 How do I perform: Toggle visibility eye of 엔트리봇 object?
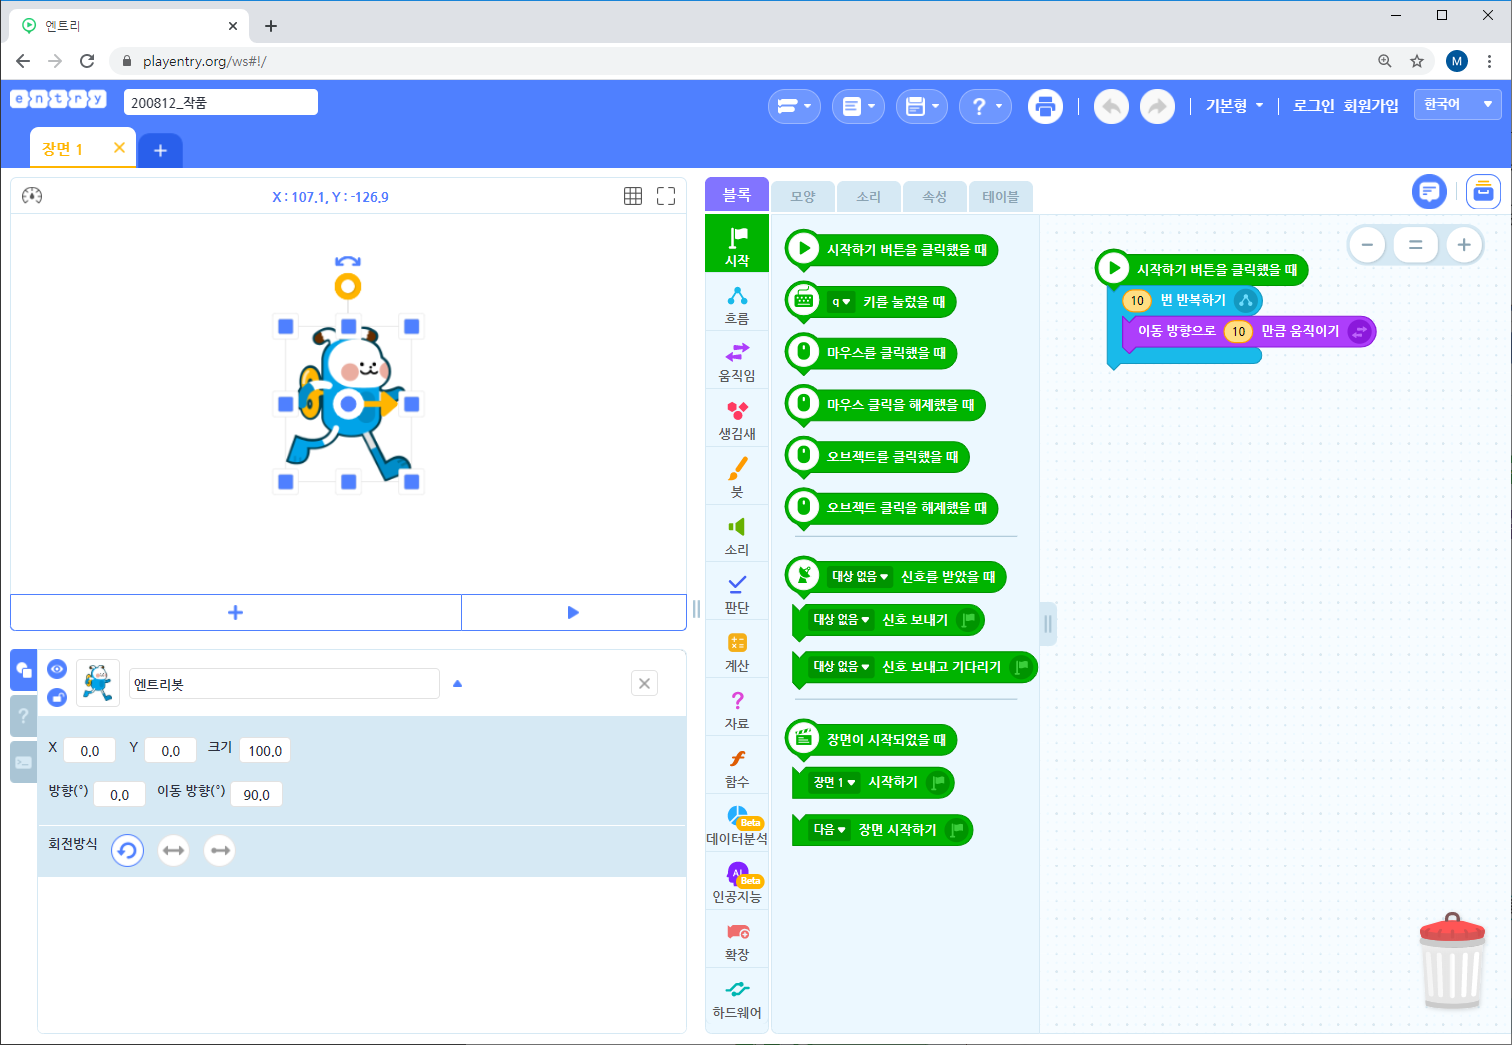coord(57,669)
